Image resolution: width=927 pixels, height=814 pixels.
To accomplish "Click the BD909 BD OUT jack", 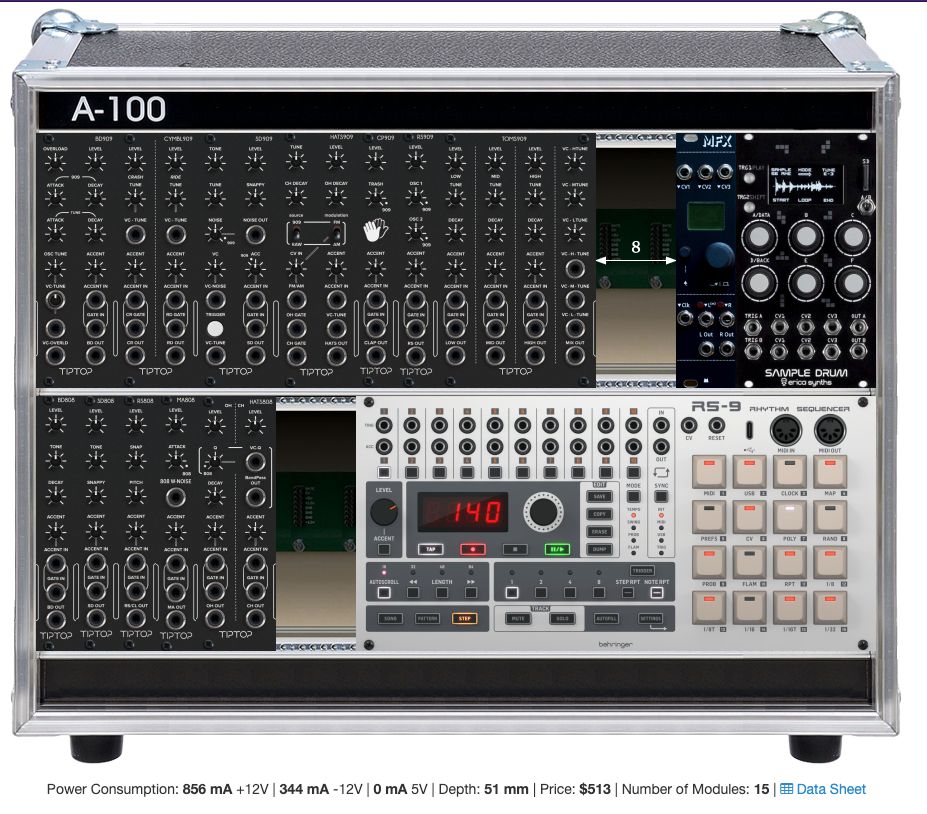I will click(x=95, y=355).
